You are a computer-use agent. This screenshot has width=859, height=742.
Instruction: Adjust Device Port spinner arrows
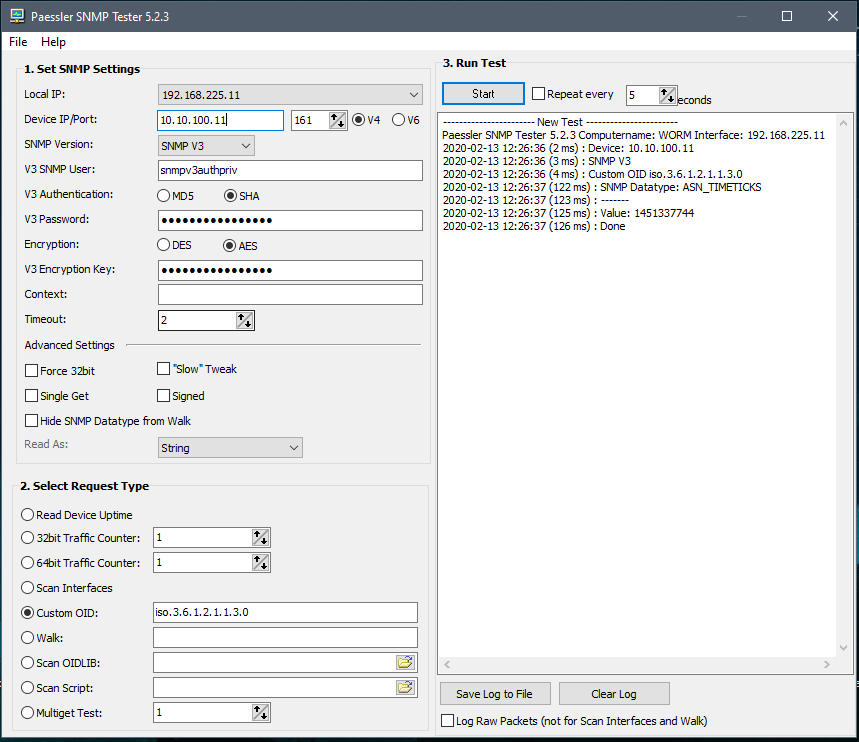pyautogui.click(x=337, y=120)
